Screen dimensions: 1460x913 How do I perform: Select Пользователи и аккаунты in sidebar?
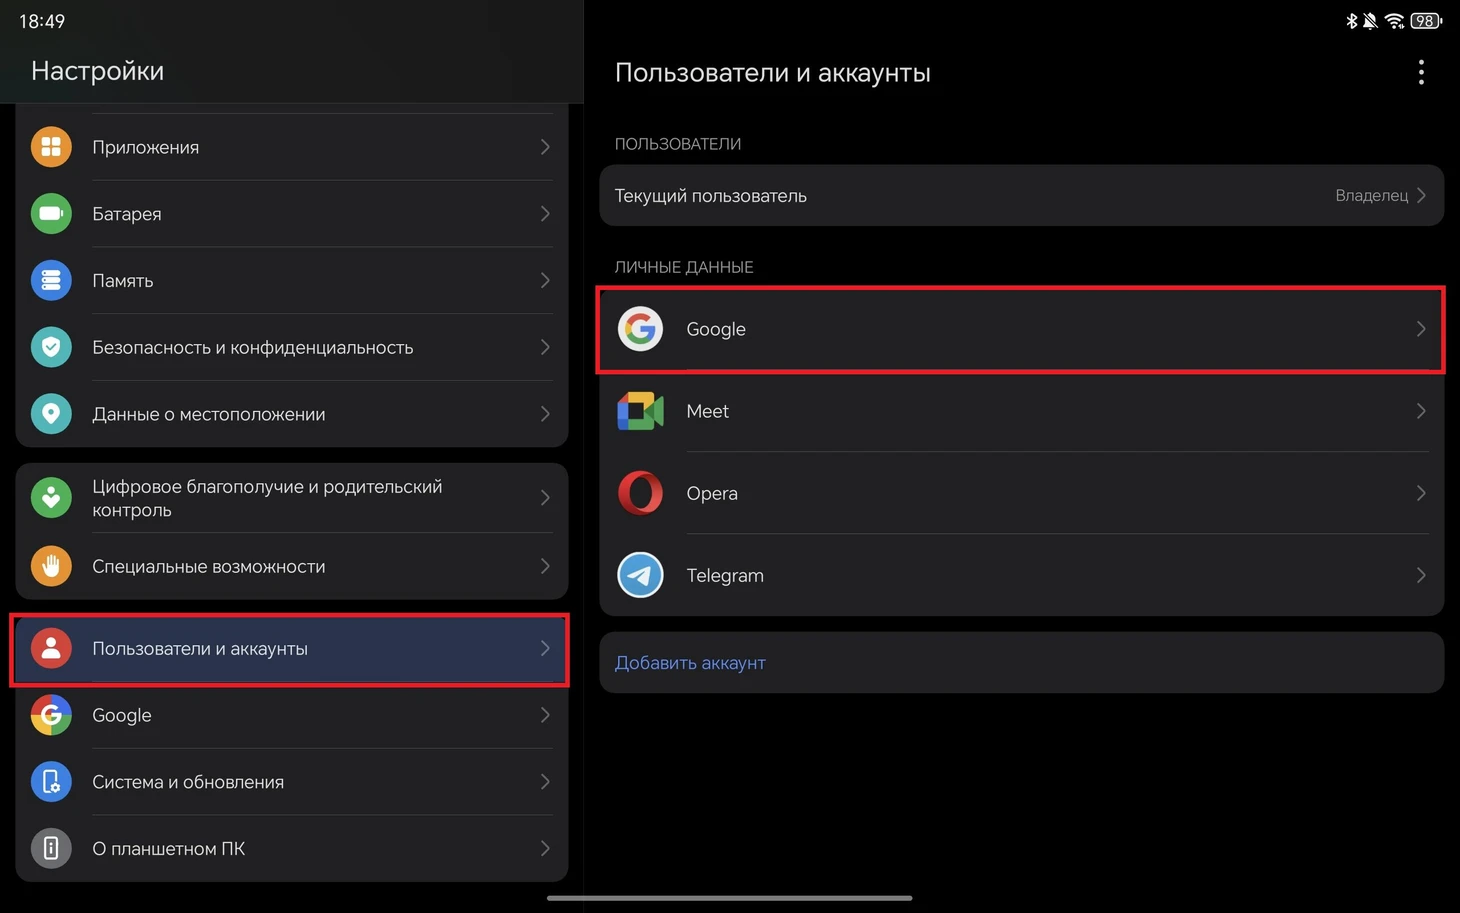(x=290, y=649)
